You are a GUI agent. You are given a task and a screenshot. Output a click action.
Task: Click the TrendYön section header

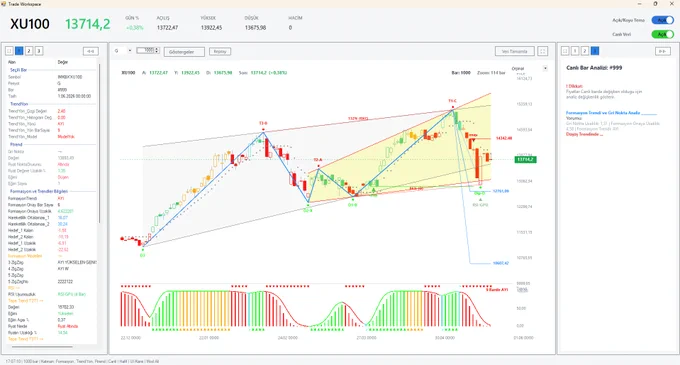click(19, 104)
